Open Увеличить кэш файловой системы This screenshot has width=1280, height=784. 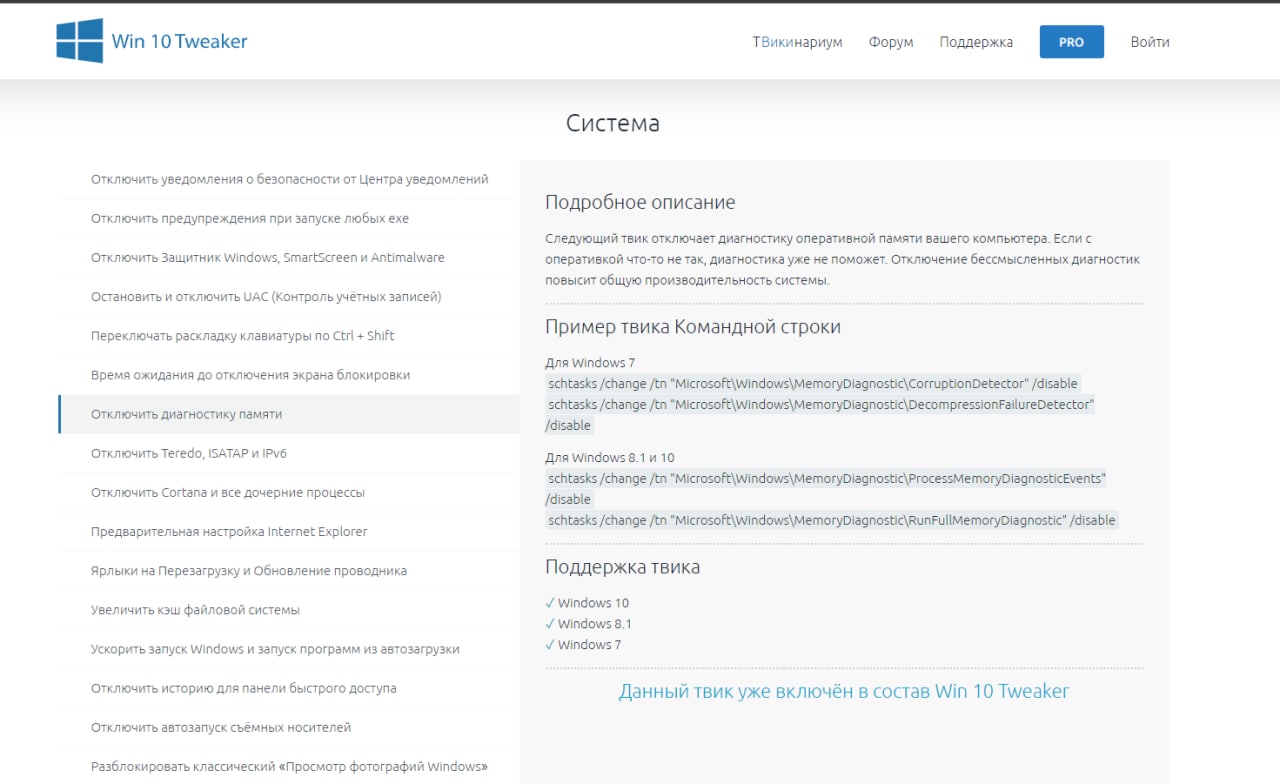point(289,610)
